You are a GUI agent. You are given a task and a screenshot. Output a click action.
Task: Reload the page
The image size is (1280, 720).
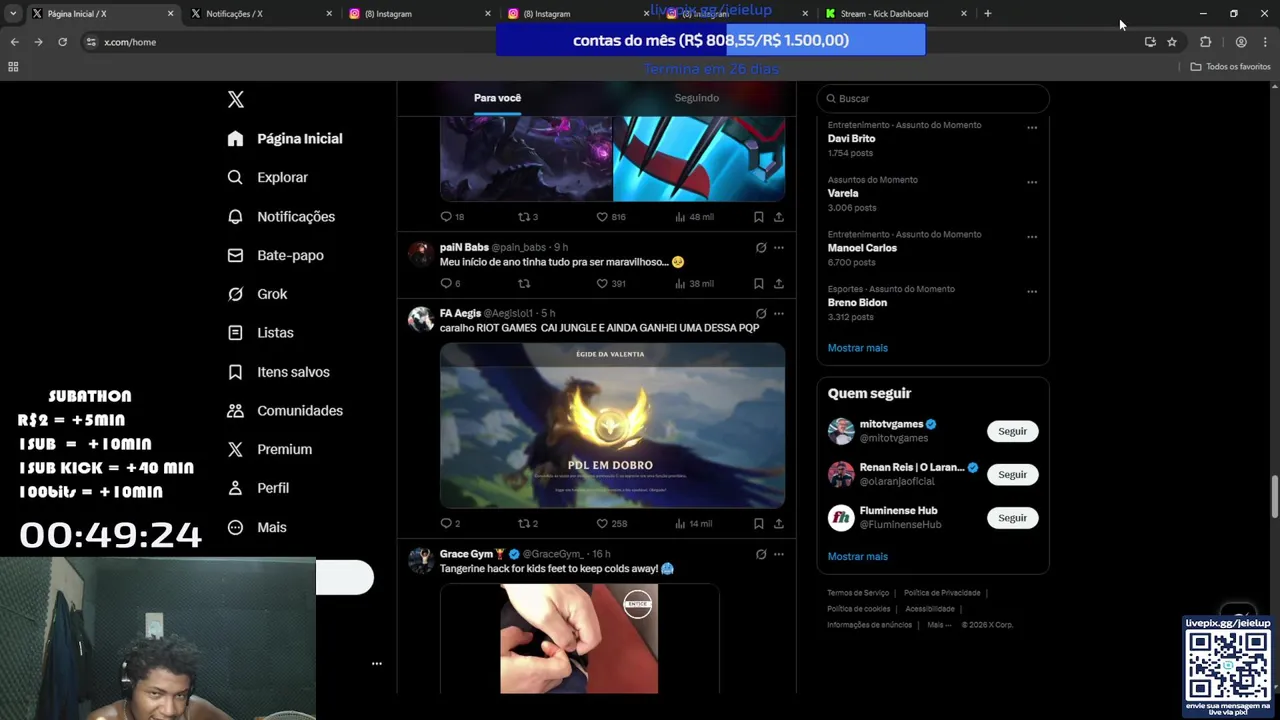tap(62, 42)
